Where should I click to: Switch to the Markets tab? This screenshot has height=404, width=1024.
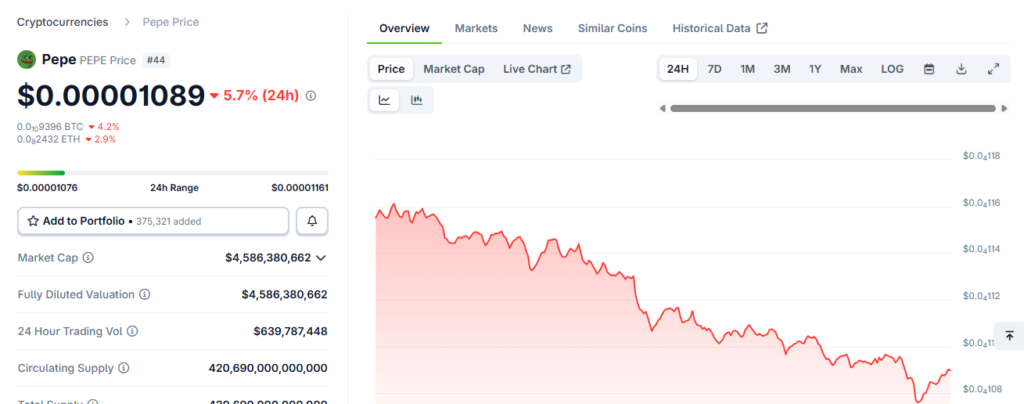(476, 28)
